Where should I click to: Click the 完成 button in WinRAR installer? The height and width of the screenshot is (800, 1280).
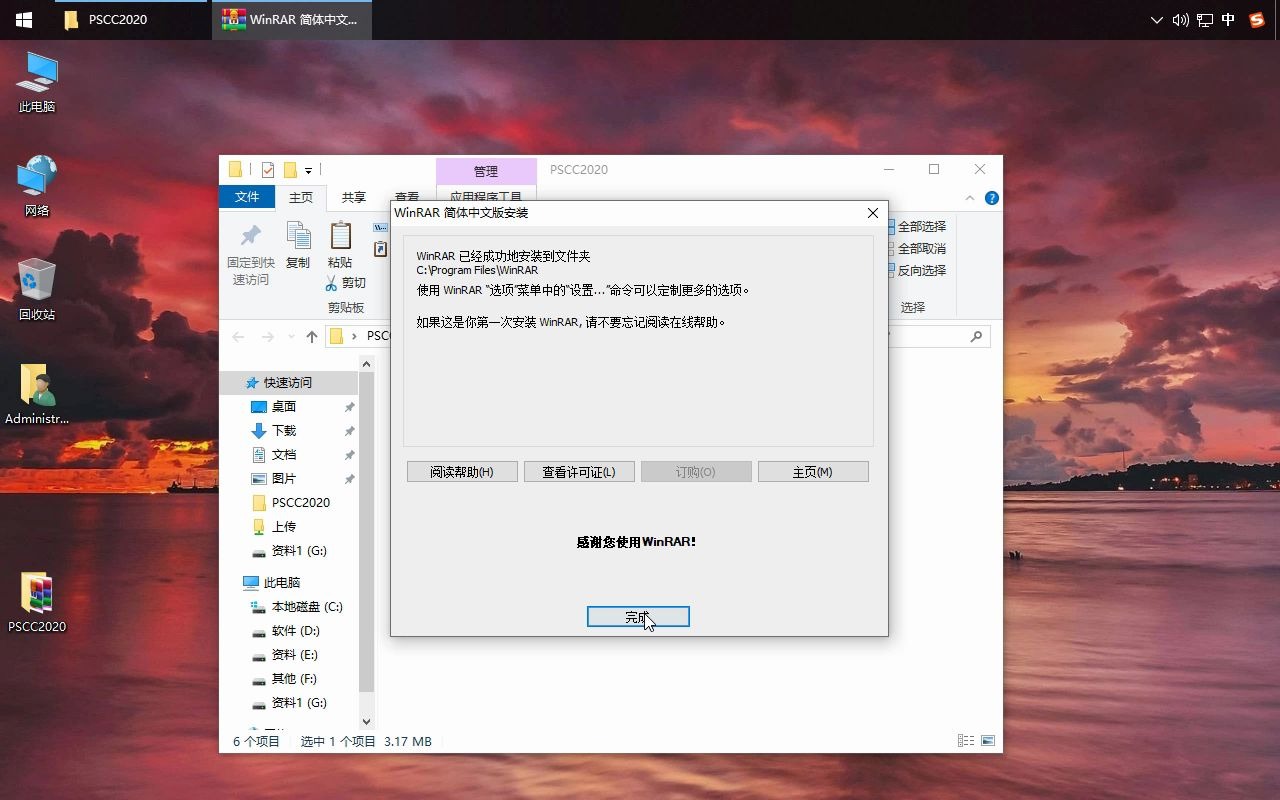638,617
